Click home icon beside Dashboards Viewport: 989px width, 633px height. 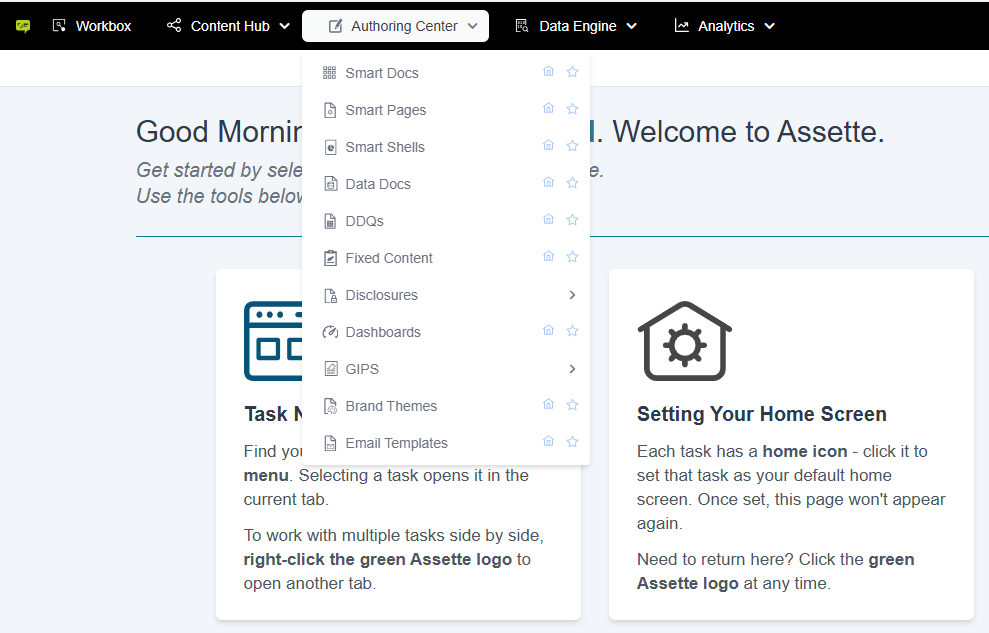coord(548,330)
